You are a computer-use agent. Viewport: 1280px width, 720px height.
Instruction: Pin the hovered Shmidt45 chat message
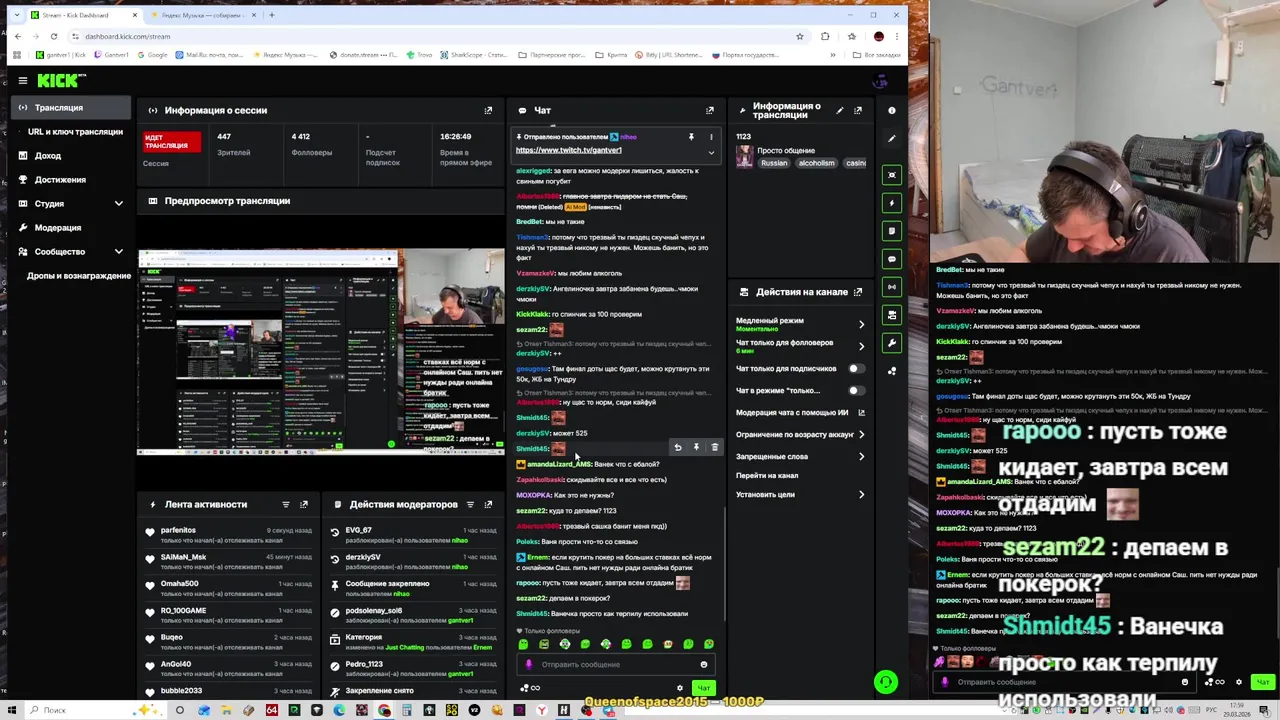(696, 447)
